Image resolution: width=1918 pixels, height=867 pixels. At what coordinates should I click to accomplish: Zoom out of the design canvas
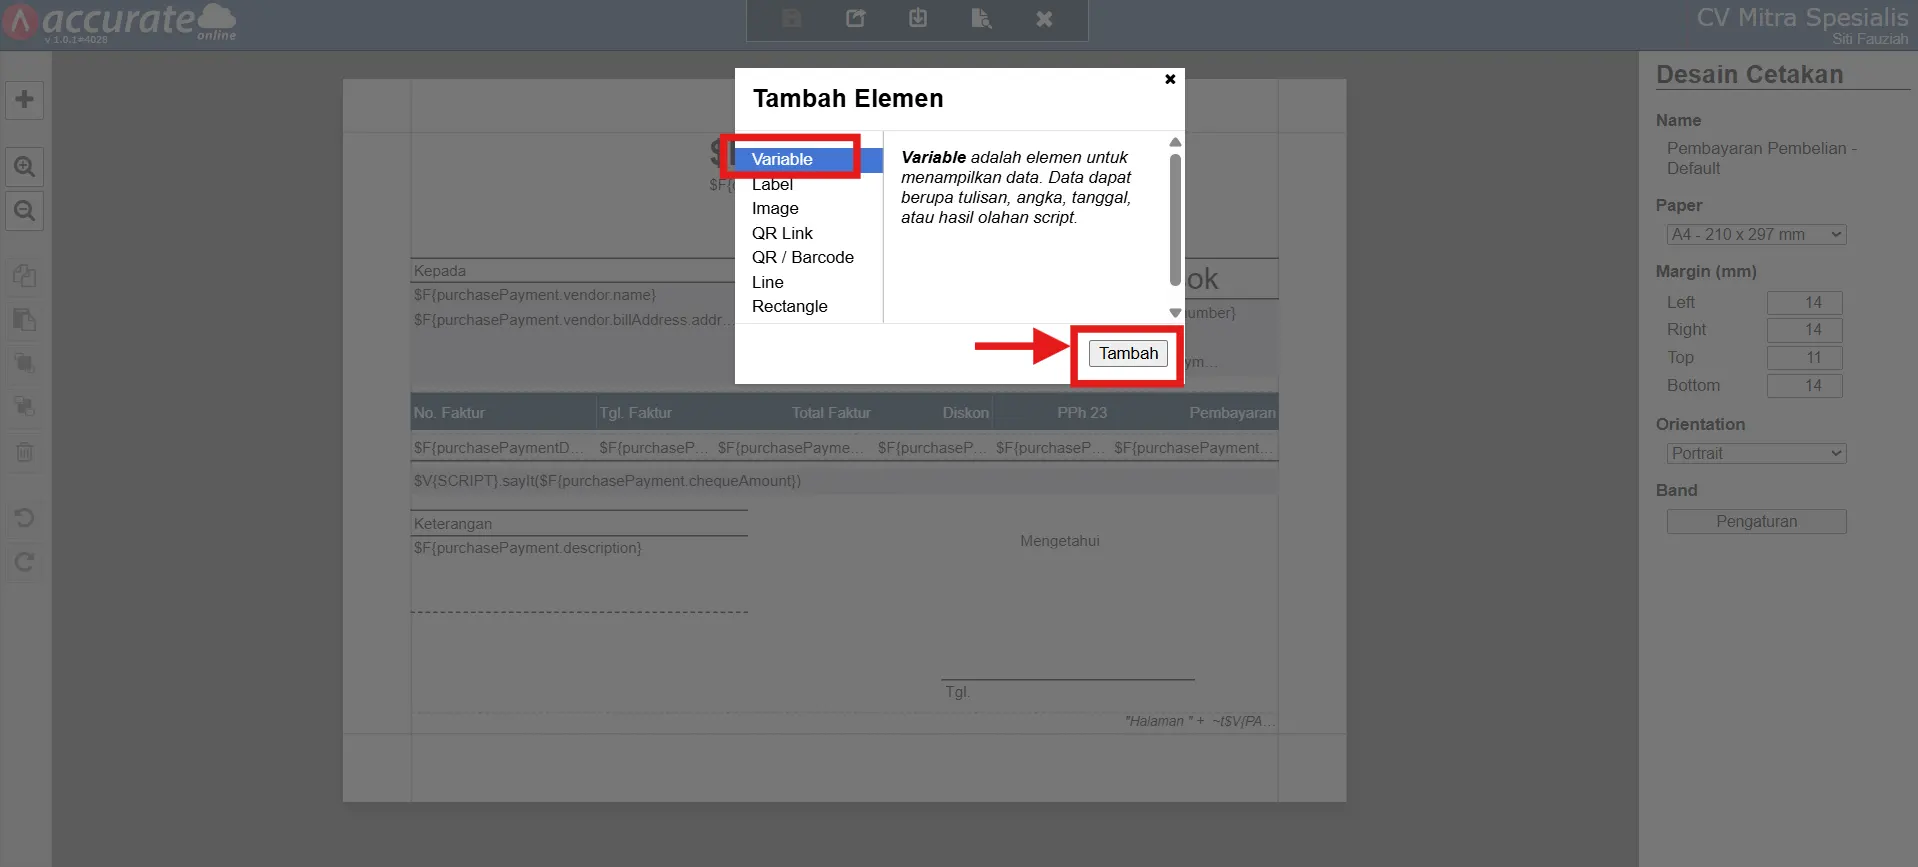click(25, 211)
